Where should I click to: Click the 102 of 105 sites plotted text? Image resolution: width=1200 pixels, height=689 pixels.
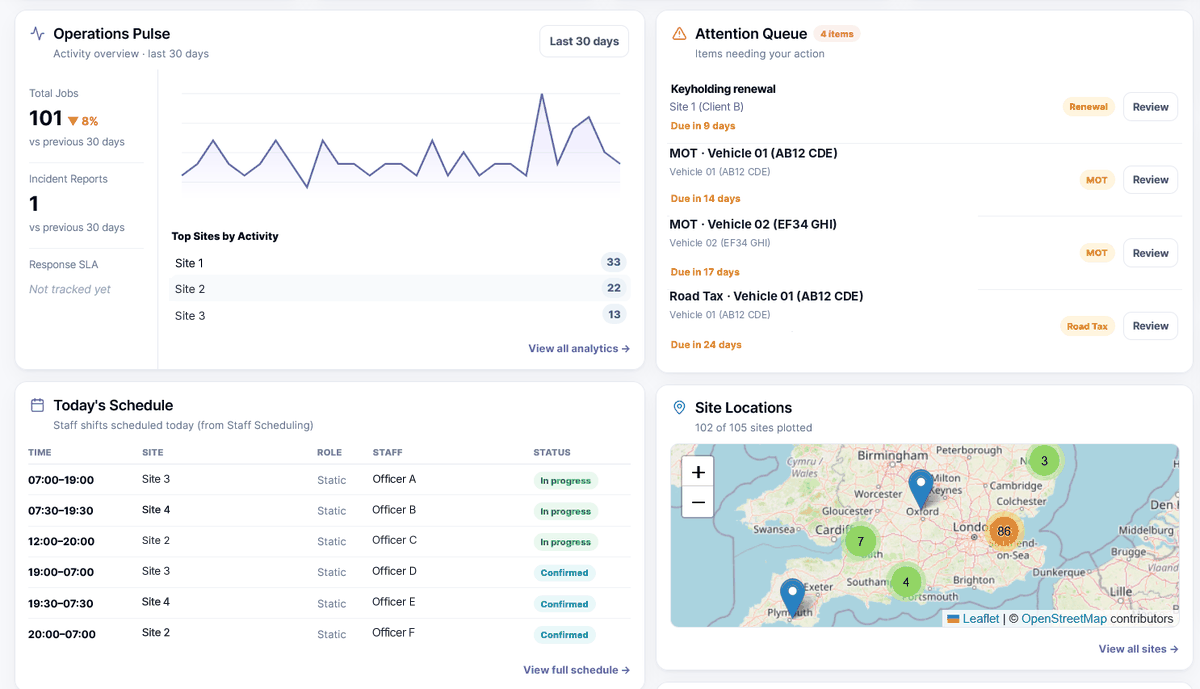click(x=753, y=427)
